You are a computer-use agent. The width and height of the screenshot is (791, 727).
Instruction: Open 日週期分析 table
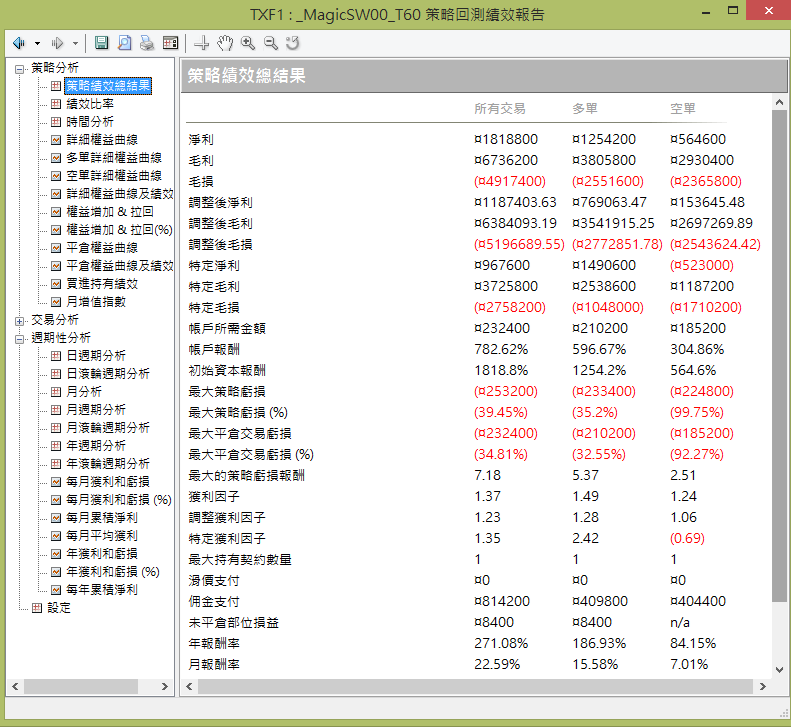pos(96,356)
